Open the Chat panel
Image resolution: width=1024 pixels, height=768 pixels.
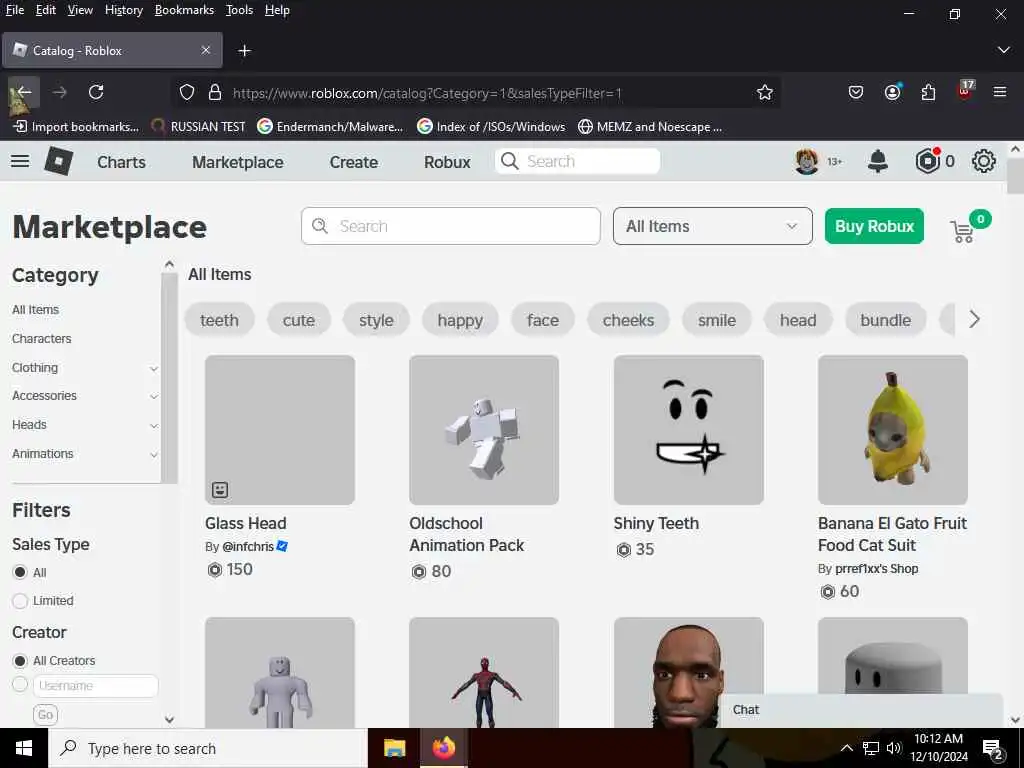click(x=861, y=710)
